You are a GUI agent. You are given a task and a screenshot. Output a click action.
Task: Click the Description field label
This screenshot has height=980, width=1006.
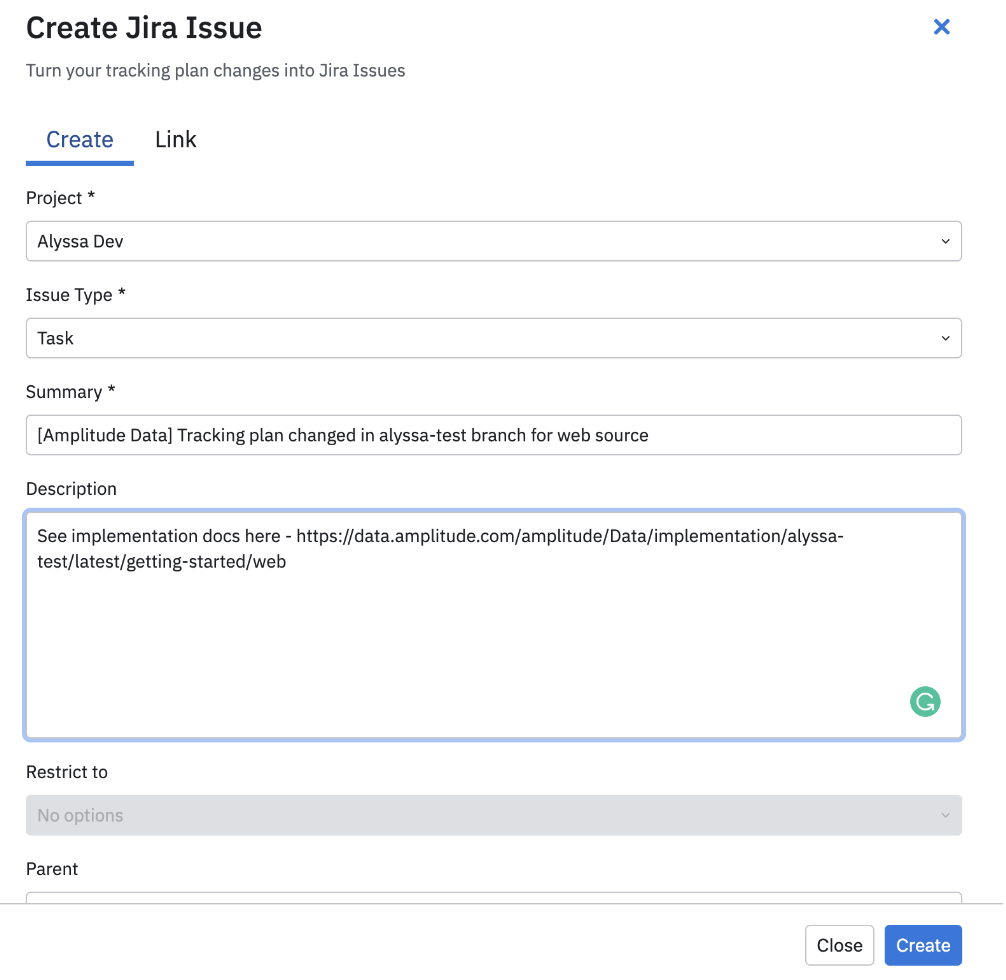click(x=71, y=489)
